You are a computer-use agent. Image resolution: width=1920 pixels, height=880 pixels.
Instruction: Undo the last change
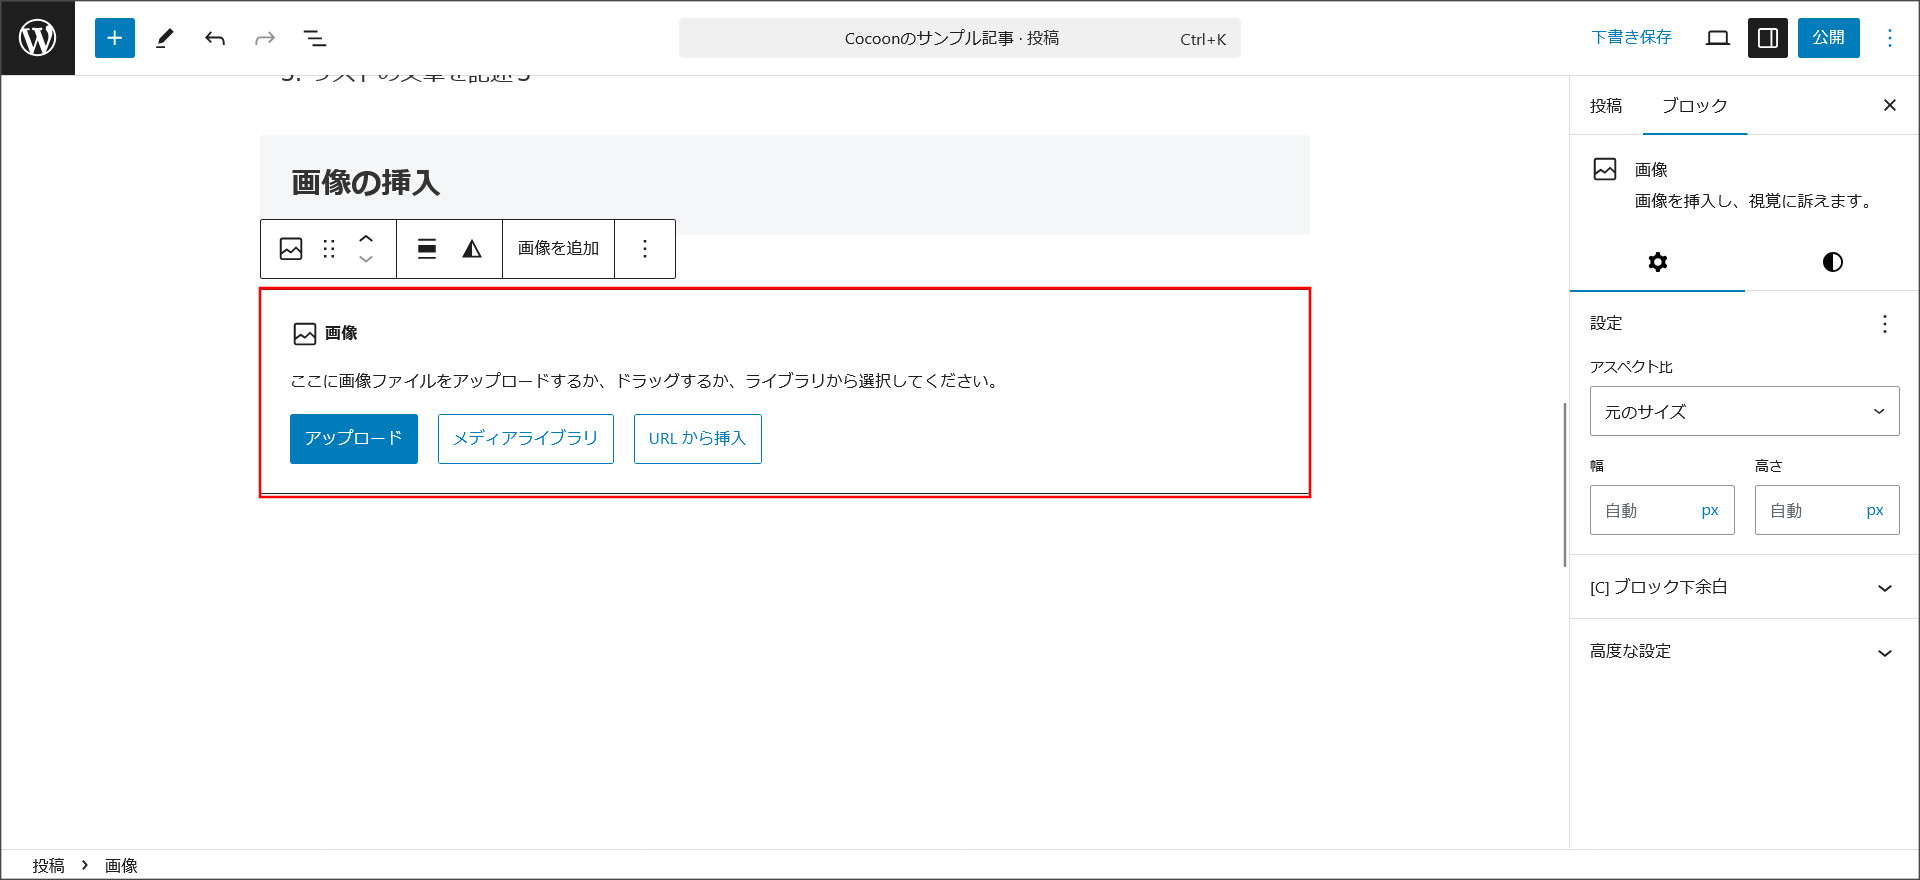(215, 38)
